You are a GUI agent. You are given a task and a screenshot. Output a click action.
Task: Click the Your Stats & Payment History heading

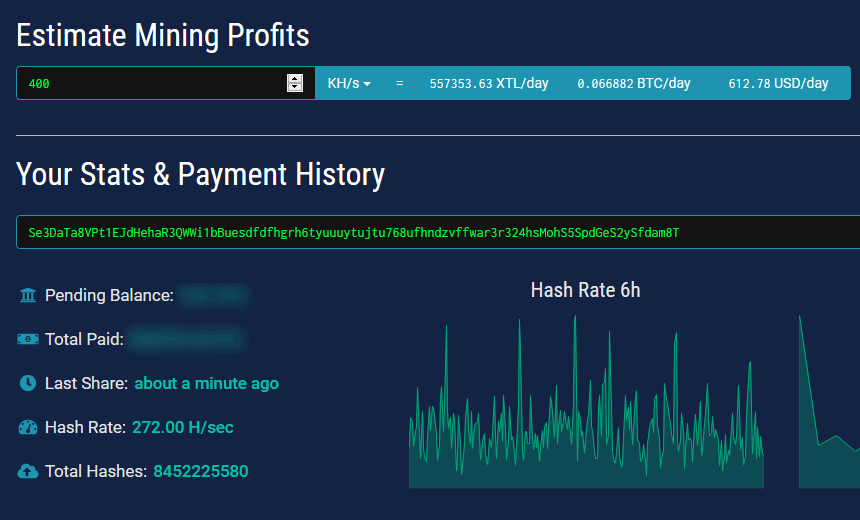coord(201,174)
